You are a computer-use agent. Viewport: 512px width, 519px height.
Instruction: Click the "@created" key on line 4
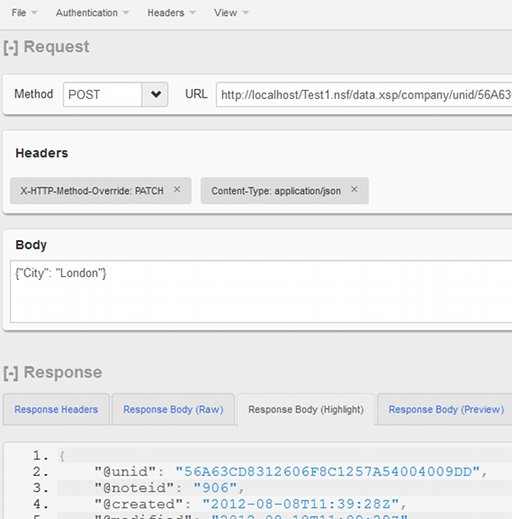(x=139, y=504)
